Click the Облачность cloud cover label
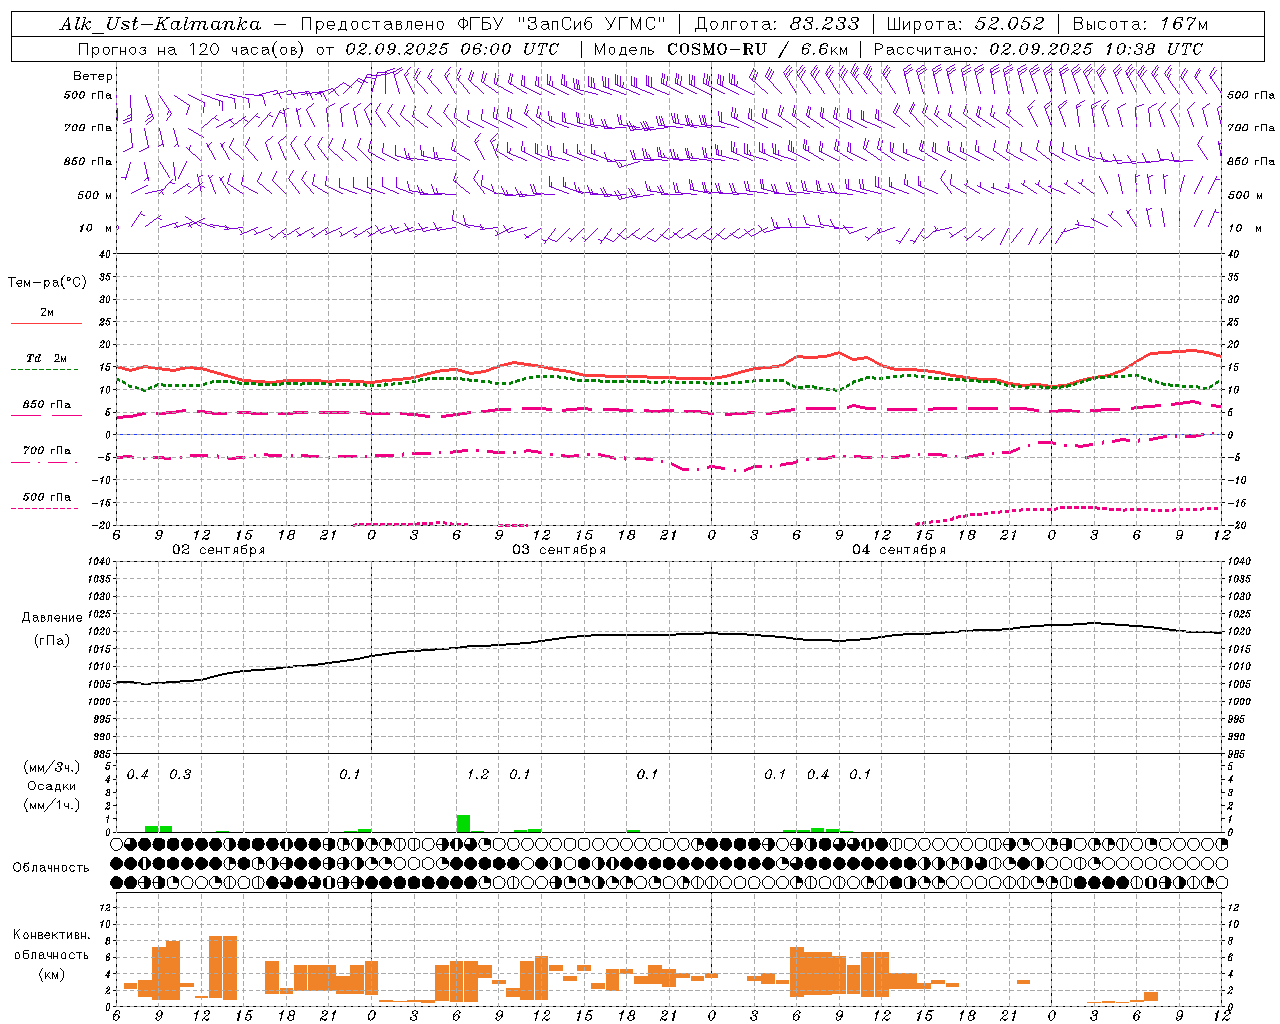Viewport: 1280px width, 1024px height. click(51, 867)
